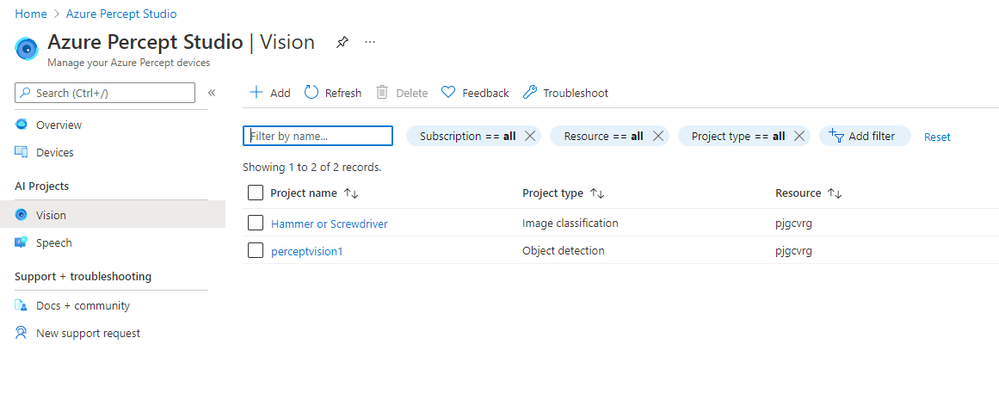
Task: Open Feedback with the heart icon
Action: click(475, 93)
